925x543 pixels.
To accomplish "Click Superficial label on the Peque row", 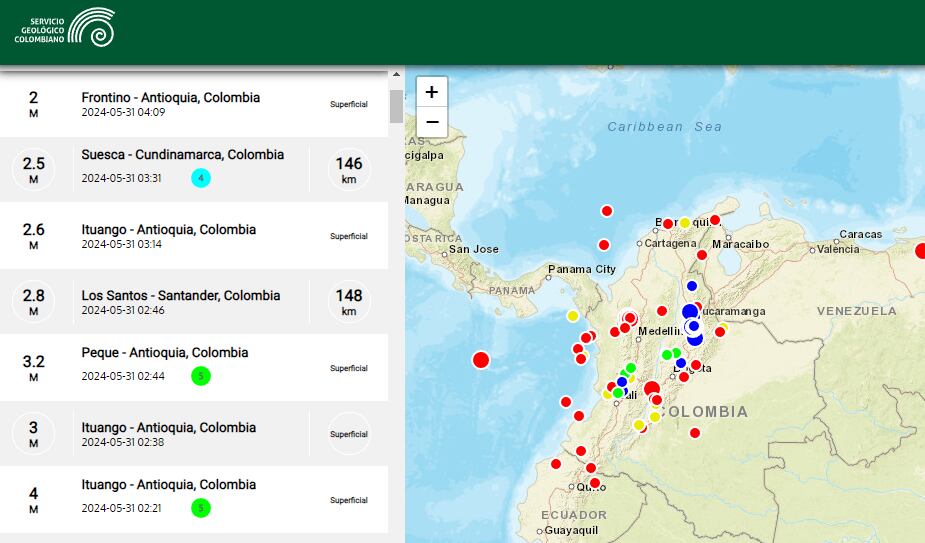I will (349, 368).
